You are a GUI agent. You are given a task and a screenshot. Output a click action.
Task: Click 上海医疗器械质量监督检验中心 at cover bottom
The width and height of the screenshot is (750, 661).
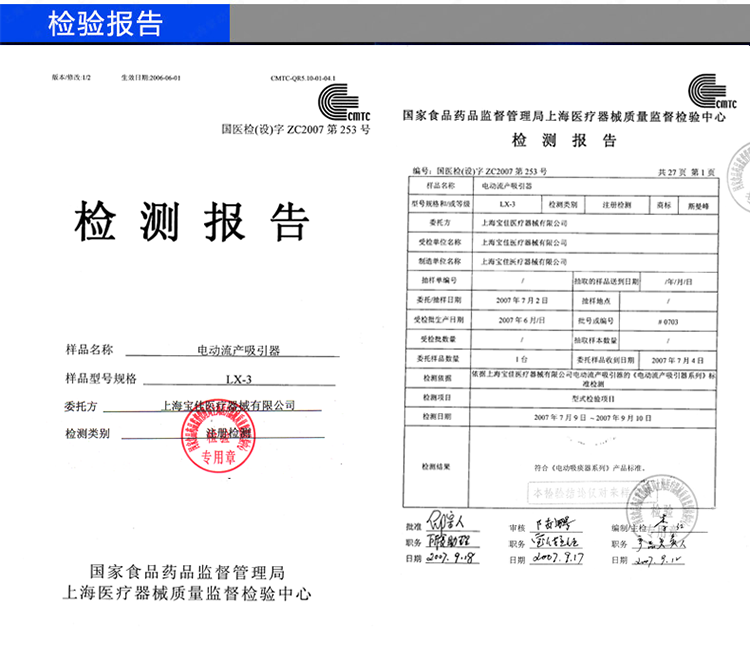[x=187, y=593]
